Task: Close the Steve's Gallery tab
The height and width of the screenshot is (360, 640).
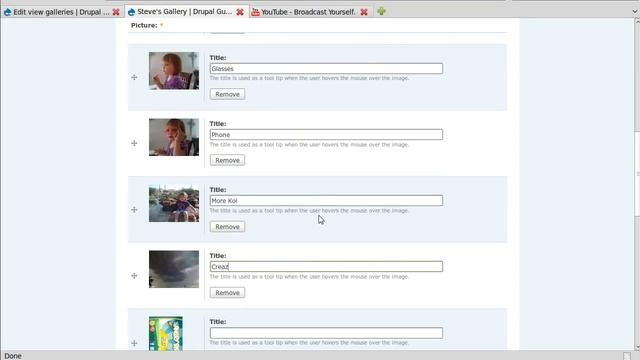Action: pyautogui.click(x=240, y=12)
